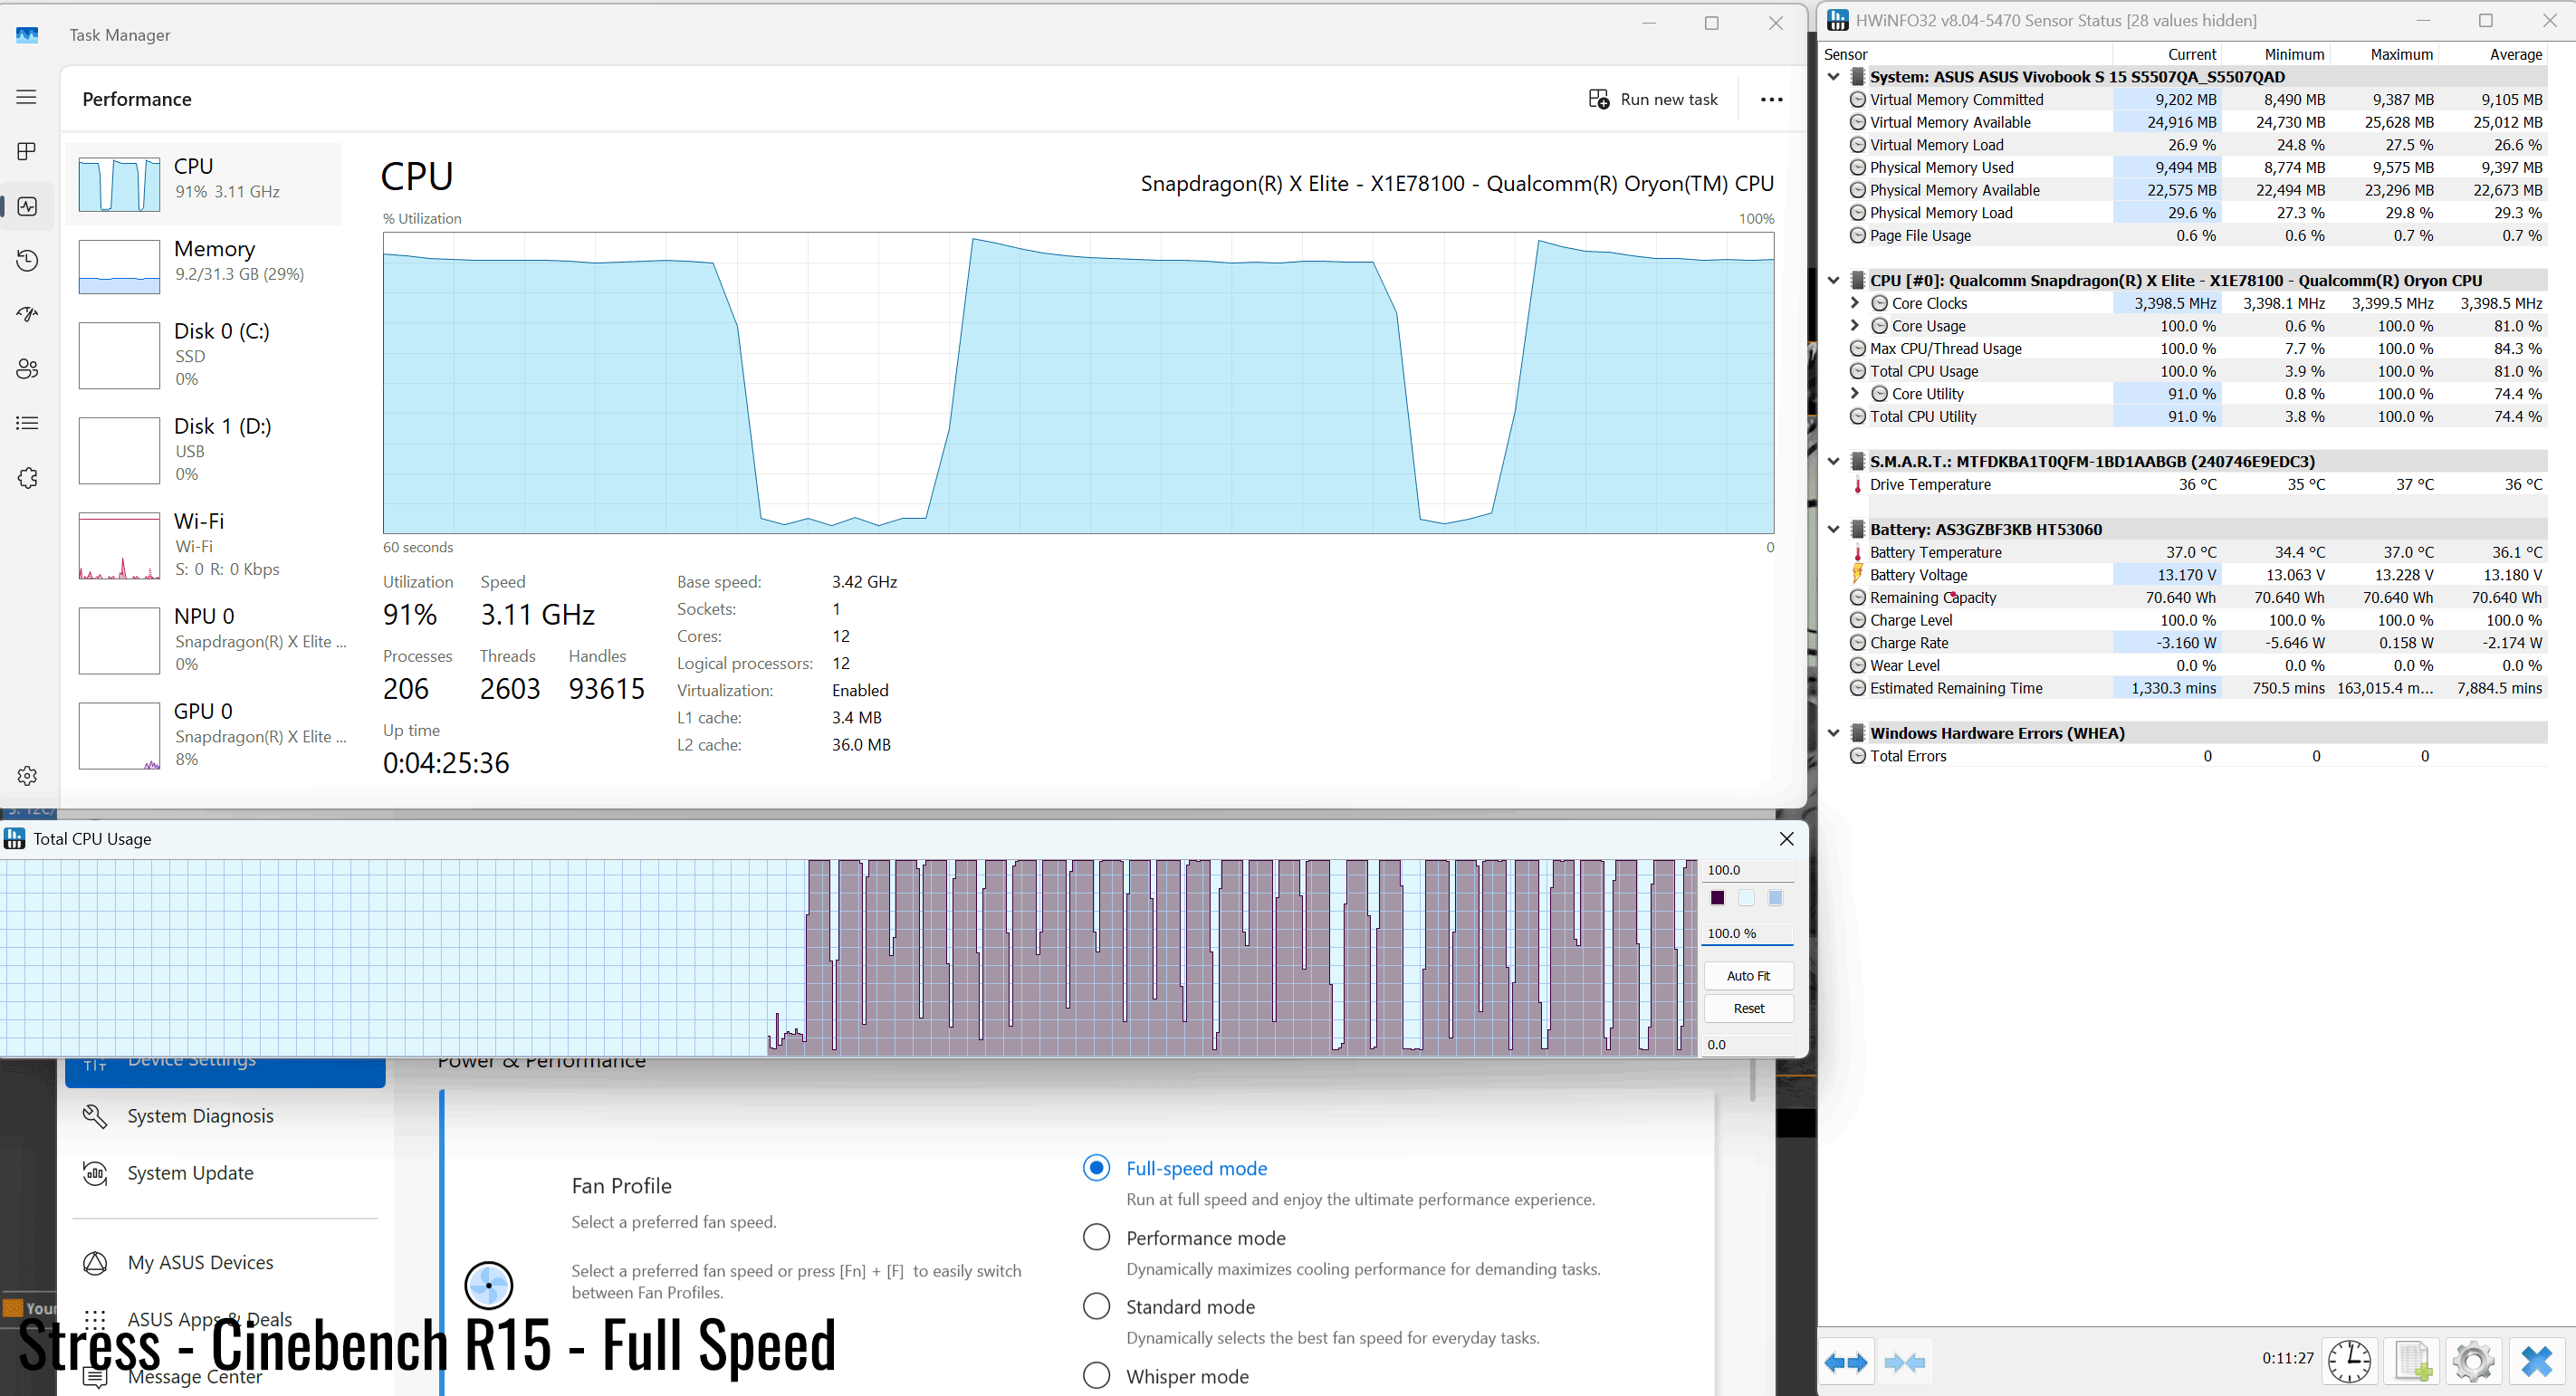Click the three-dot more options in Performance

[x=1771, y=99]
